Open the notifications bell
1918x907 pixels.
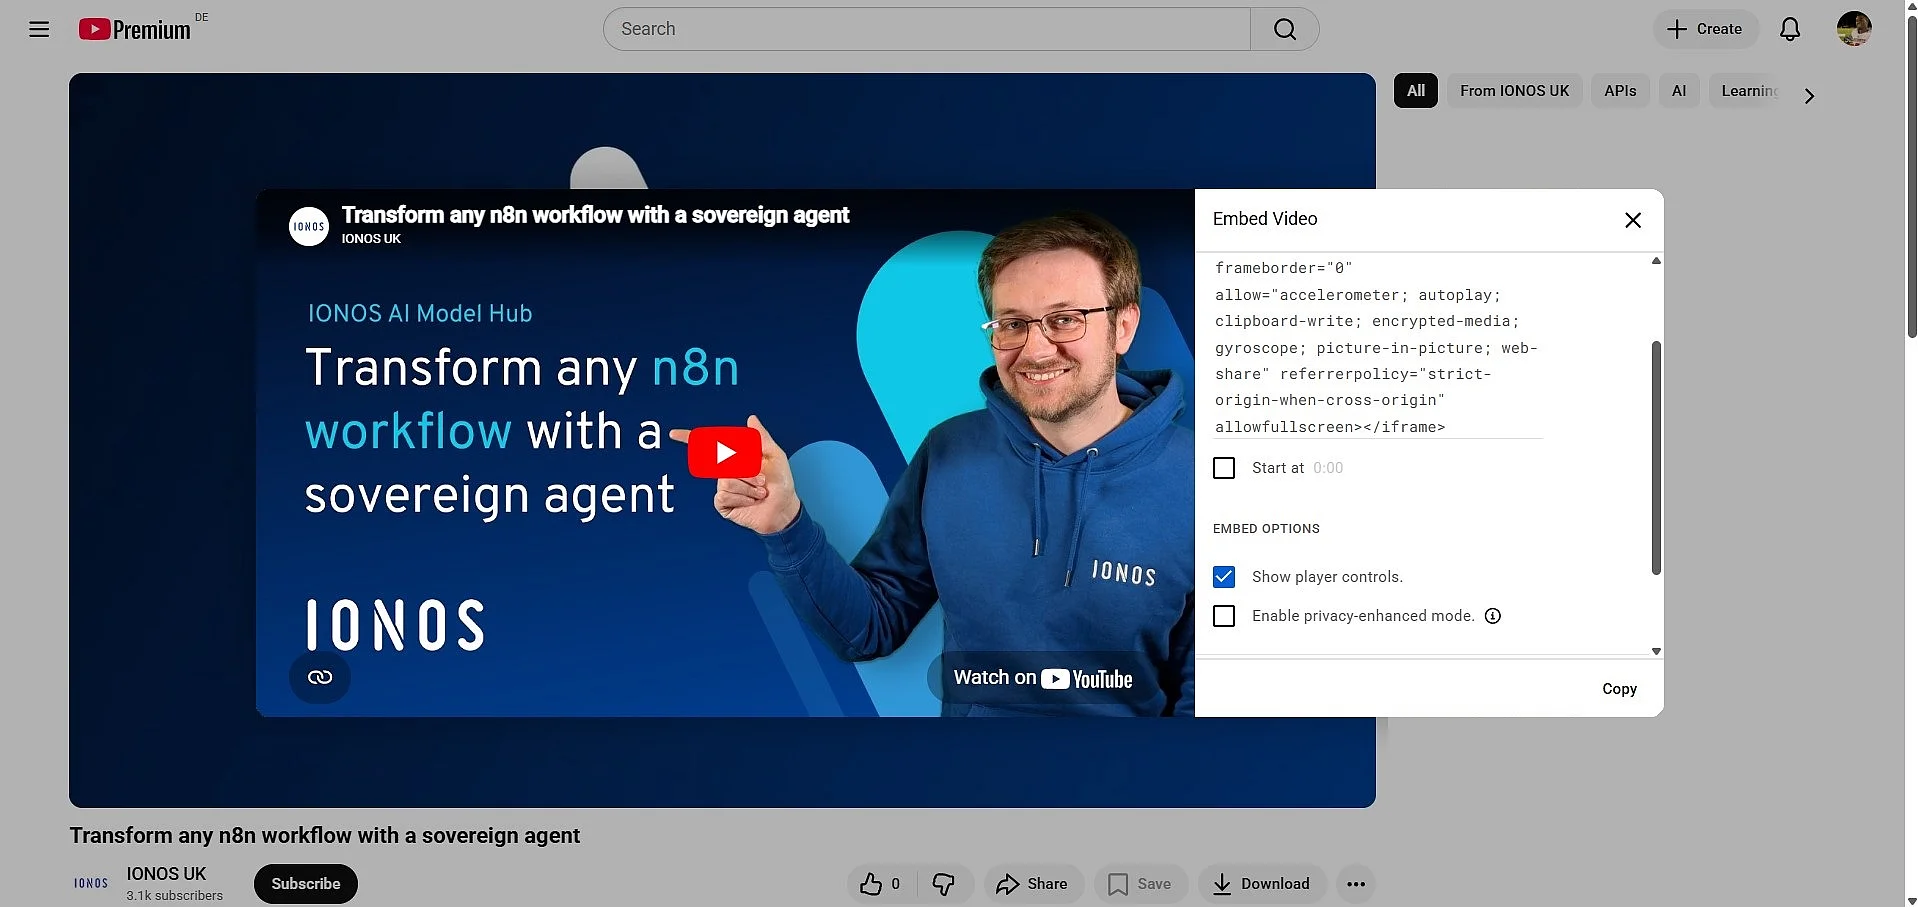pyautogui.click(x=1790, y=29)
